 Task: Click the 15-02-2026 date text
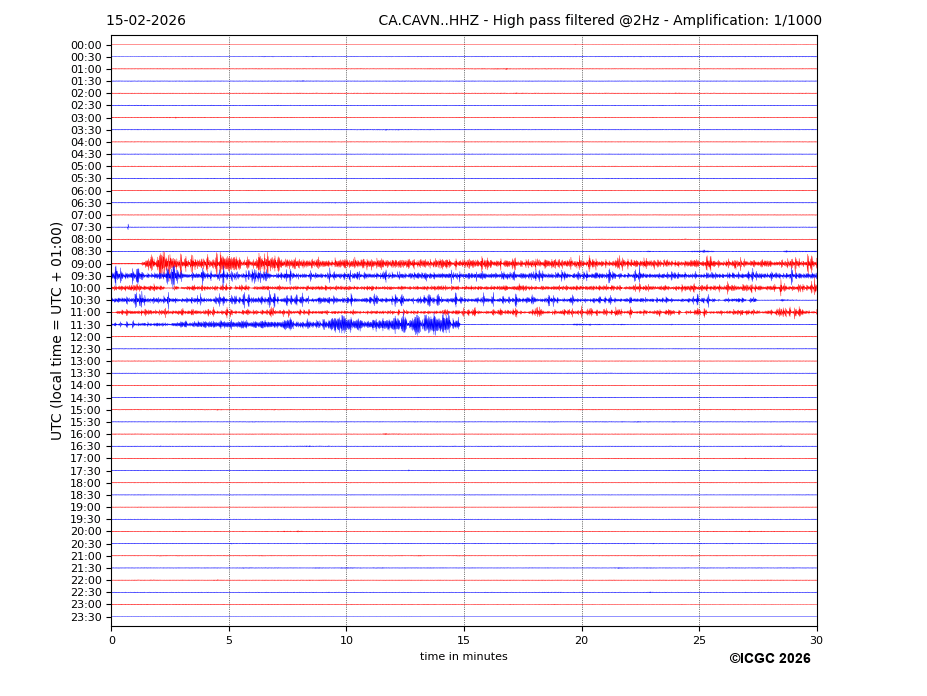[x=146, y=21]
